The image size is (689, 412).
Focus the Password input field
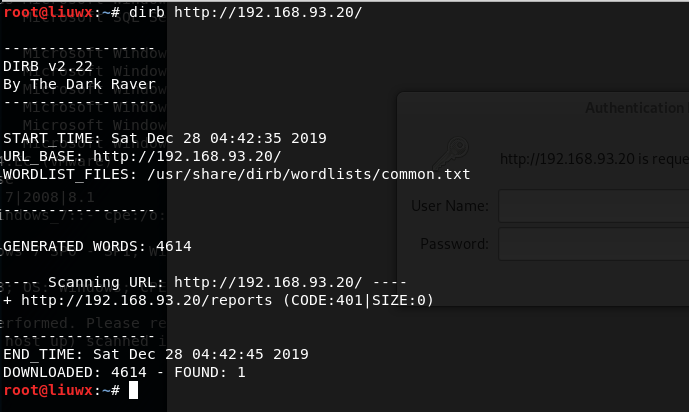click(594, 244)
